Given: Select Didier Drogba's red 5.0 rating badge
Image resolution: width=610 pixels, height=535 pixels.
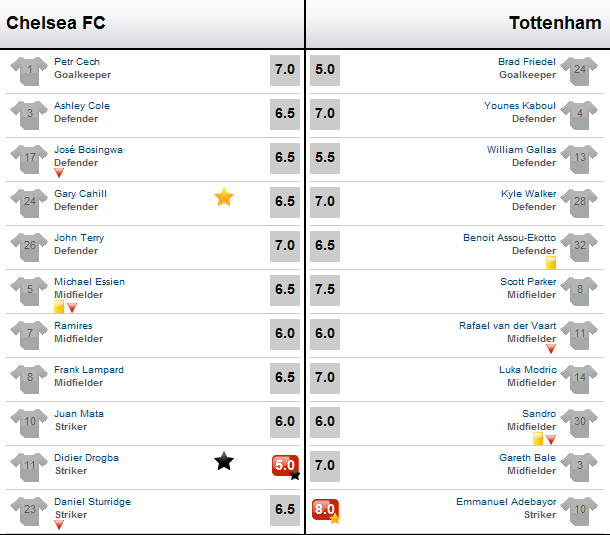Looking at the screenshot, I should point(285,465).
